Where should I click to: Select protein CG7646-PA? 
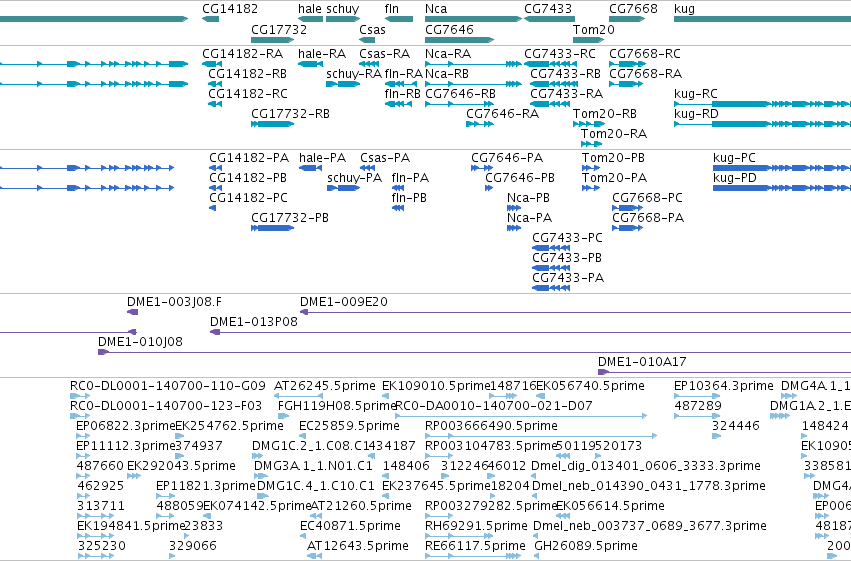(x=507, y=158)
